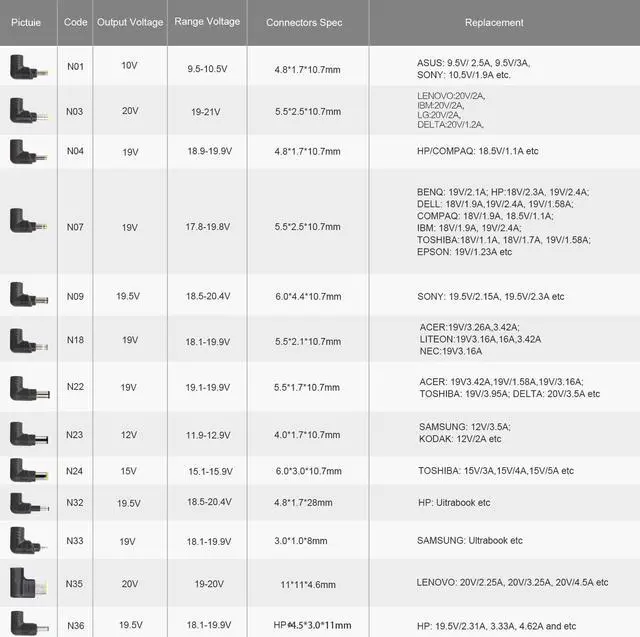Click the N07 connector tip picture
Viewport: 640px width, 637px height.
pyautogui.click(x=29, y=221)
